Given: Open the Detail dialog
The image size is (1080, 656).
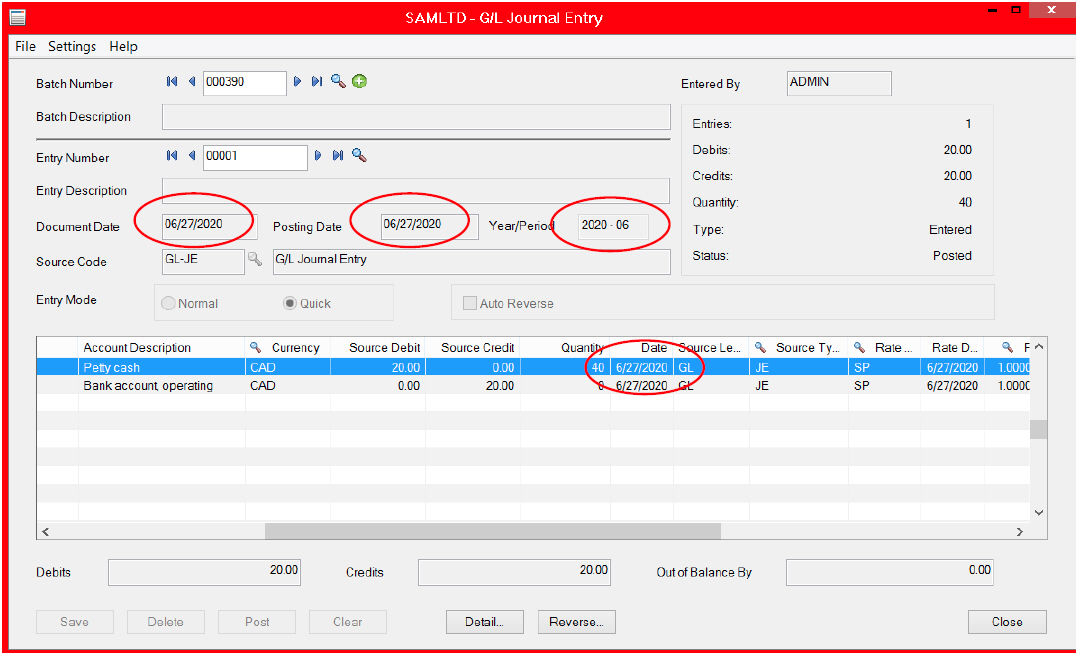Looking at the screenshot, I should tap(485, 621).
